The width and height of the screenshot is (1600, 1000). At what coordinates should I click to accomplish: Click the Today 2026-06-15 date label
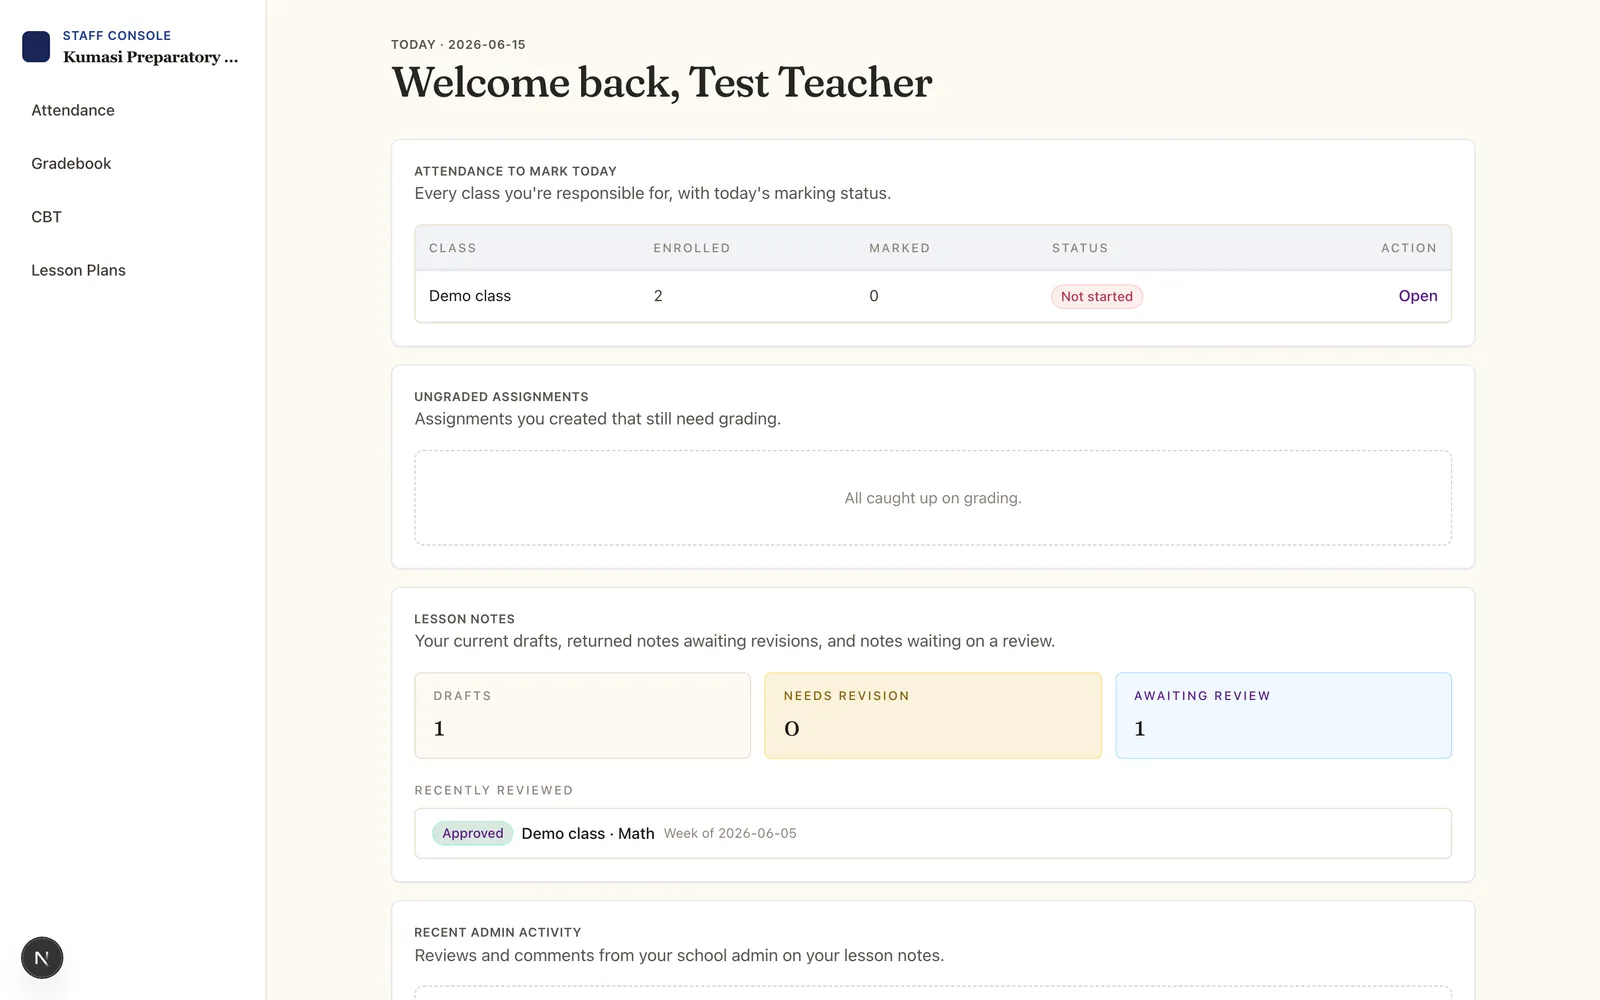tap(458, 45)
